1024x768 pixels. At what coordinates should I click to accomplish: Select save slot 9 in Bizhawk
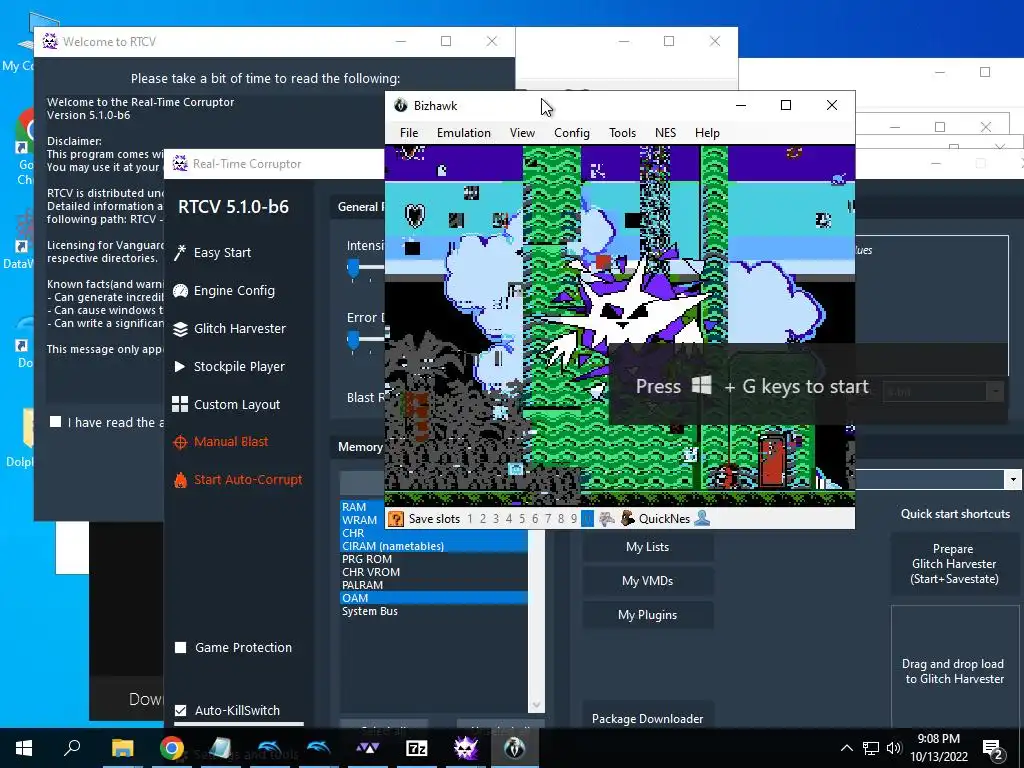[574, 519]
